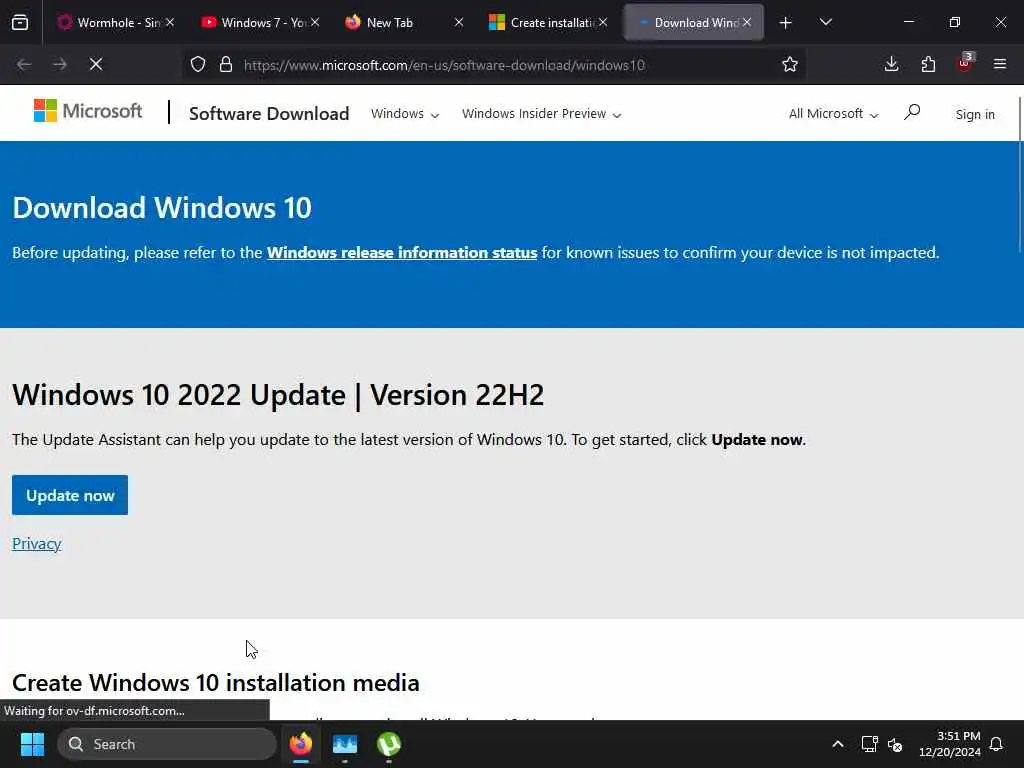This screenshot has height=768, width=1024.
Task: List all tabs dropdown arrow
Action: point(825,23)
